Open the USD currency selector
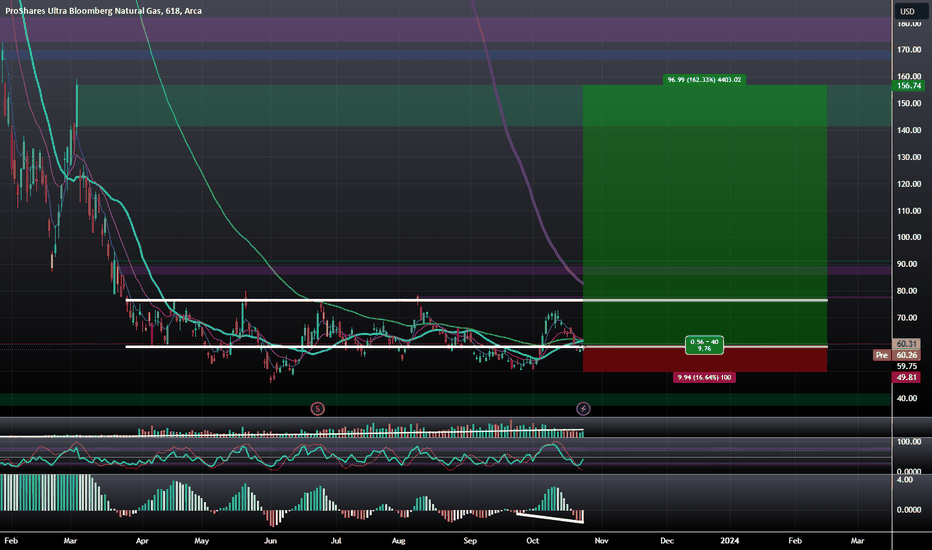This screenshot has height=550, width=932. [907, 11]
